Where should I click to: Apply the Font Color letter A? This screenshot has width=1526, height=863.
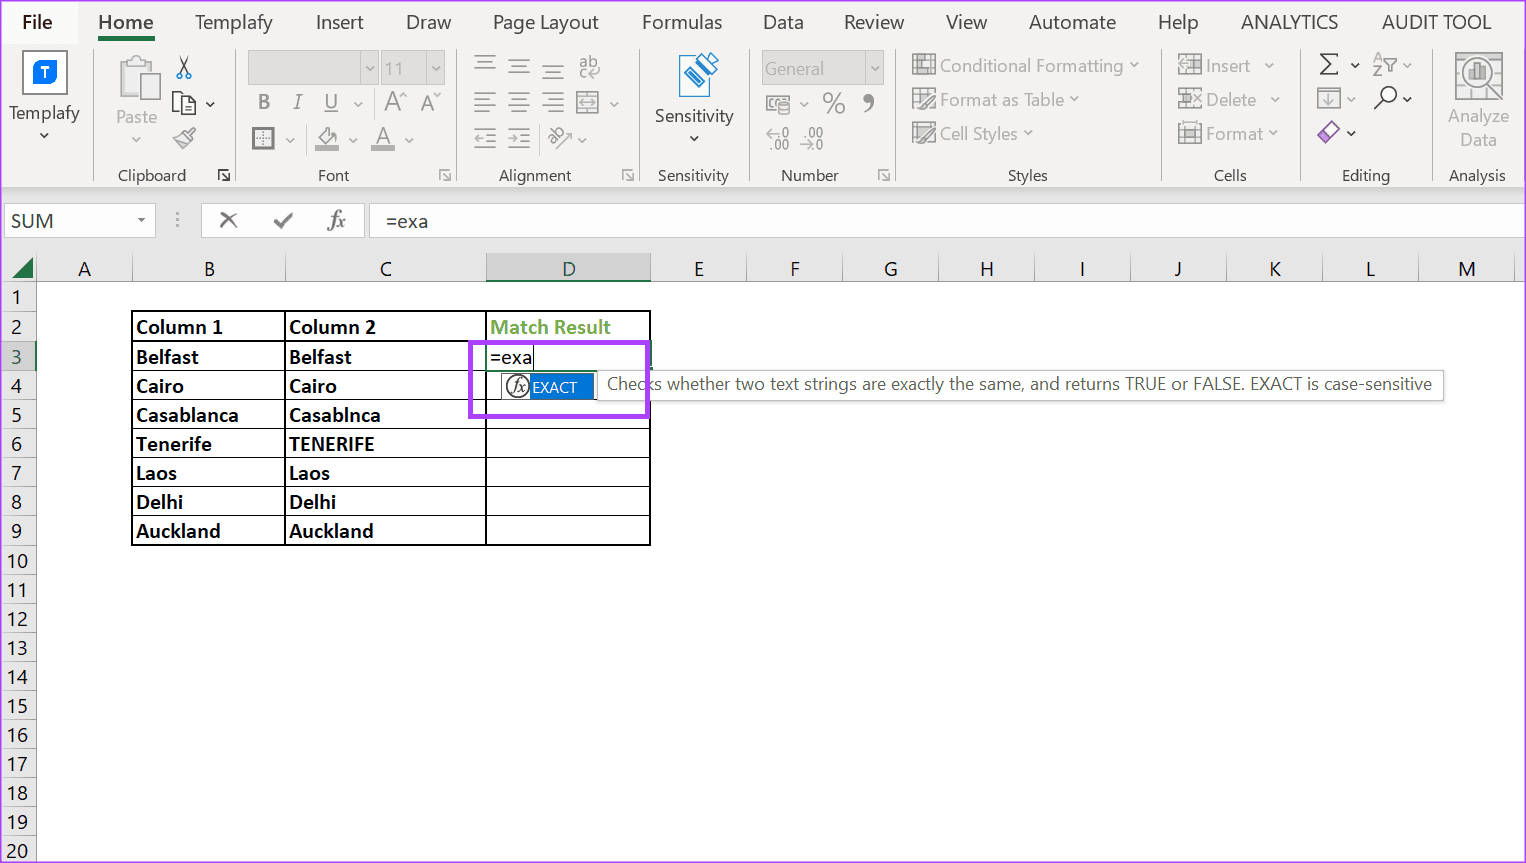383,138
